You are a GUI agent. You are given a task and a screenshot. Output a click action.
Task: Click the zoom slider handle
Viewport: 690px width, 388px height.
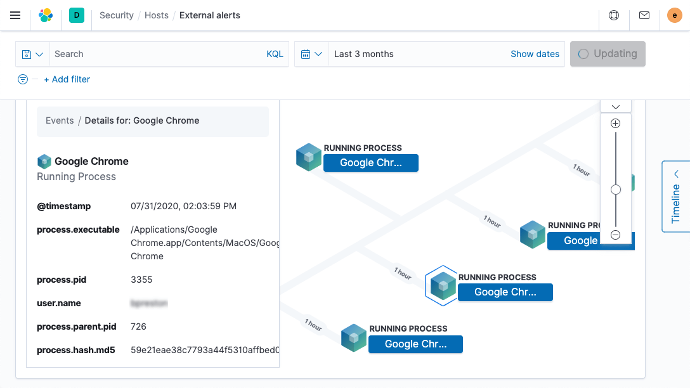616,190
